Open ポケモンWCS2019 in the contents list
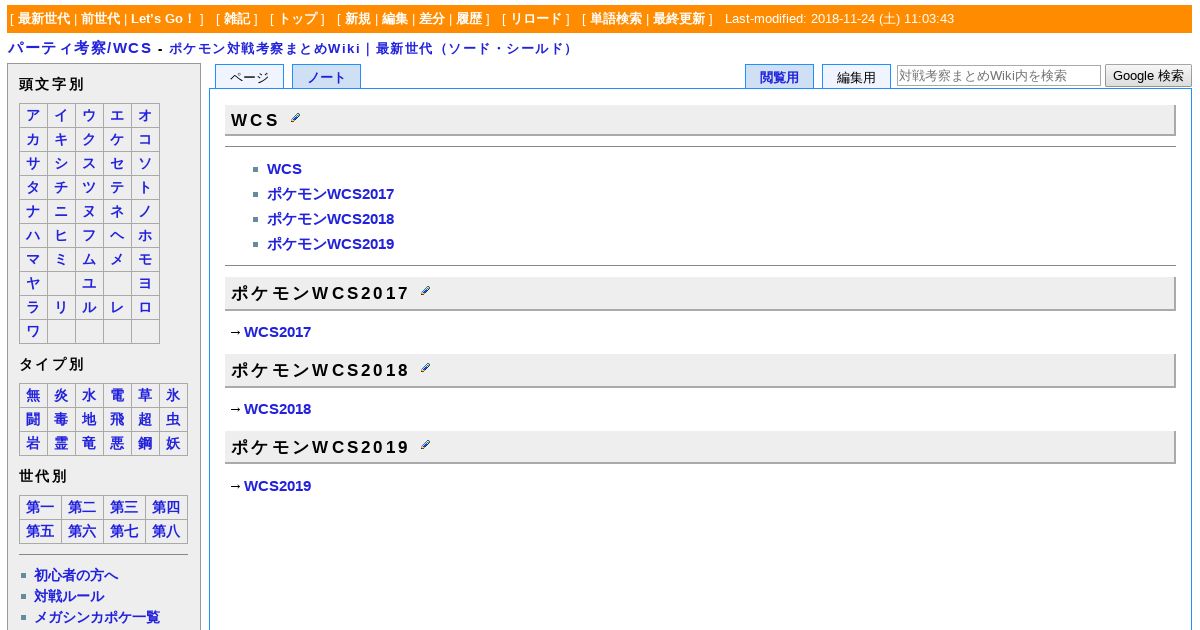1200x630 pixels. tap(330, 244)
